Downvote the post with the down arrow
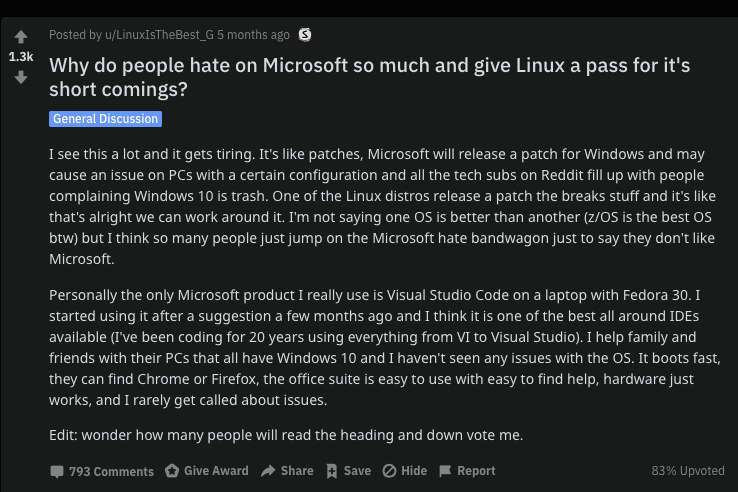The image size is (738, 492). point(21,77)
